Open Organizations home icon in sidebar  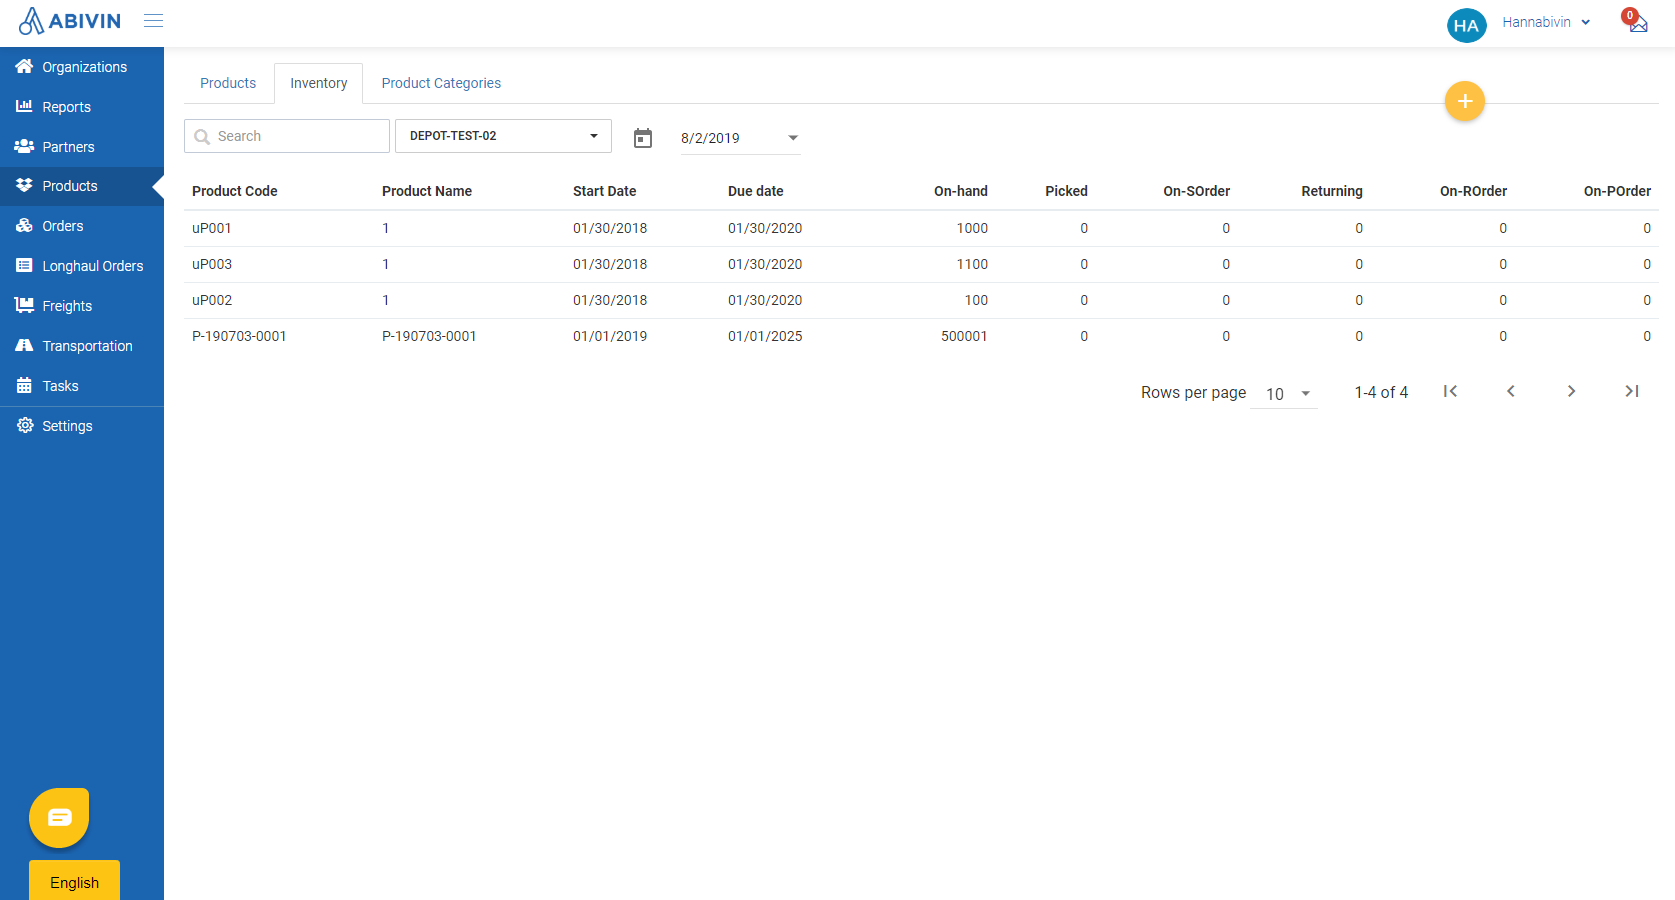[24, 66]
